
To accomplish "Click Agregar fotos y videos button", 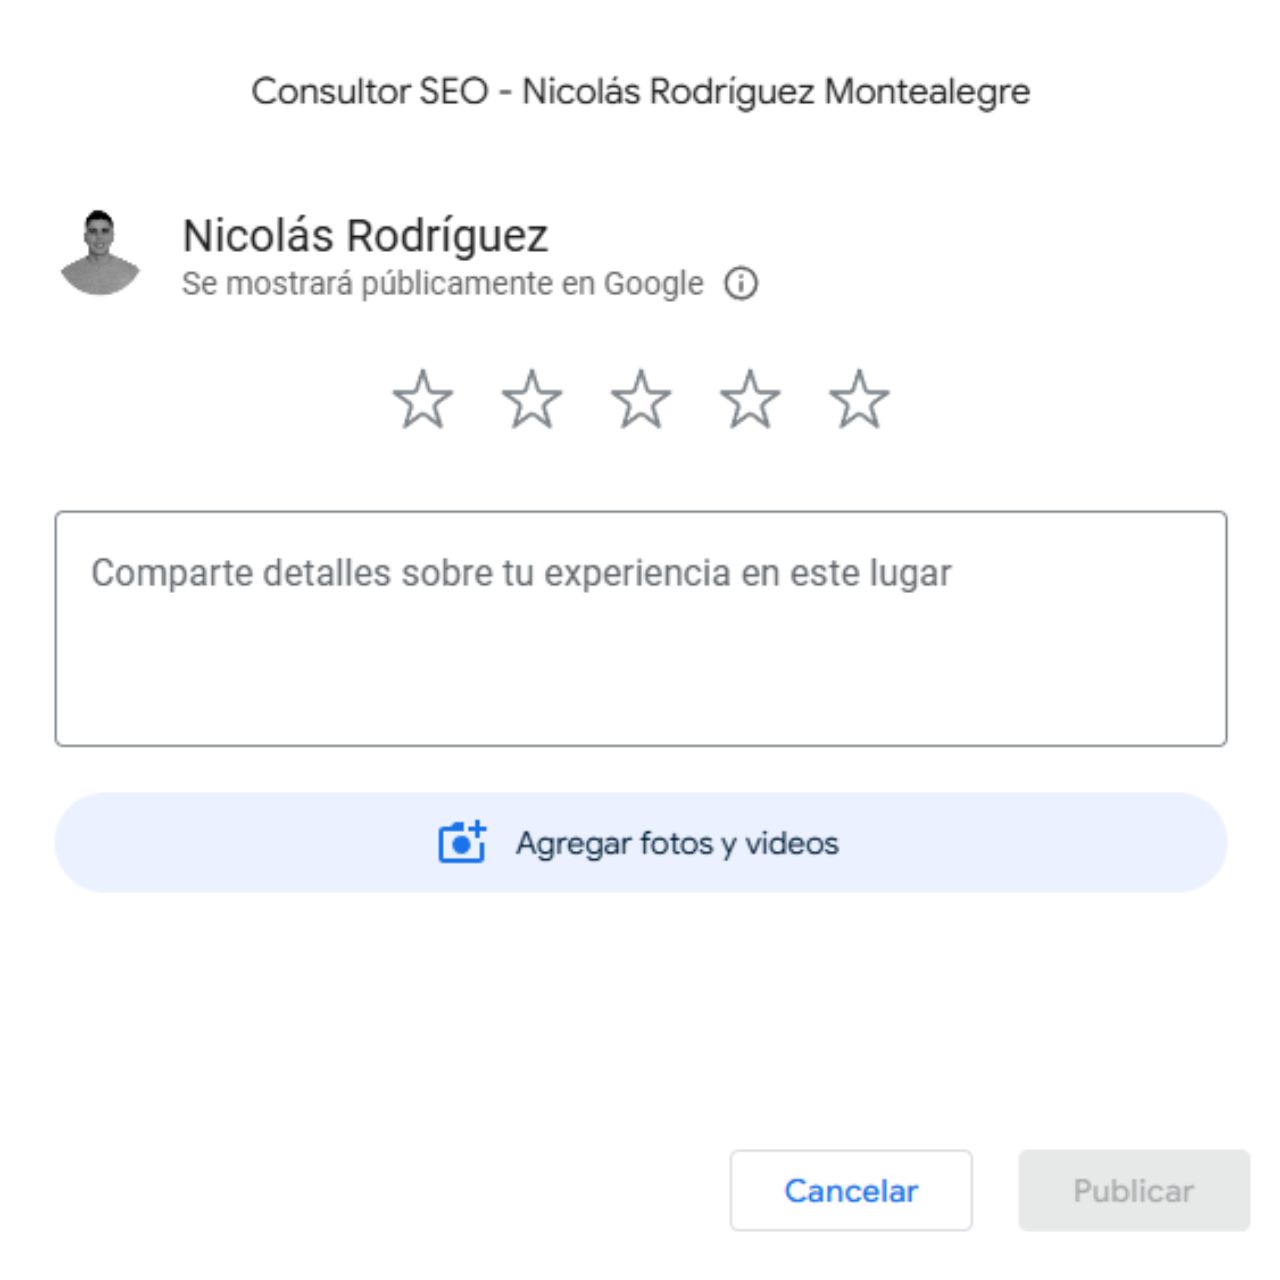I will (641, 843).
